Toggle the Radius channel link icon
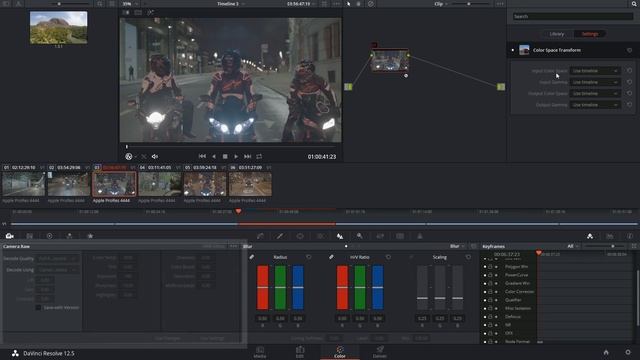Image resolution: width=640 pixels, height=360 pixels. pos(252,257)
